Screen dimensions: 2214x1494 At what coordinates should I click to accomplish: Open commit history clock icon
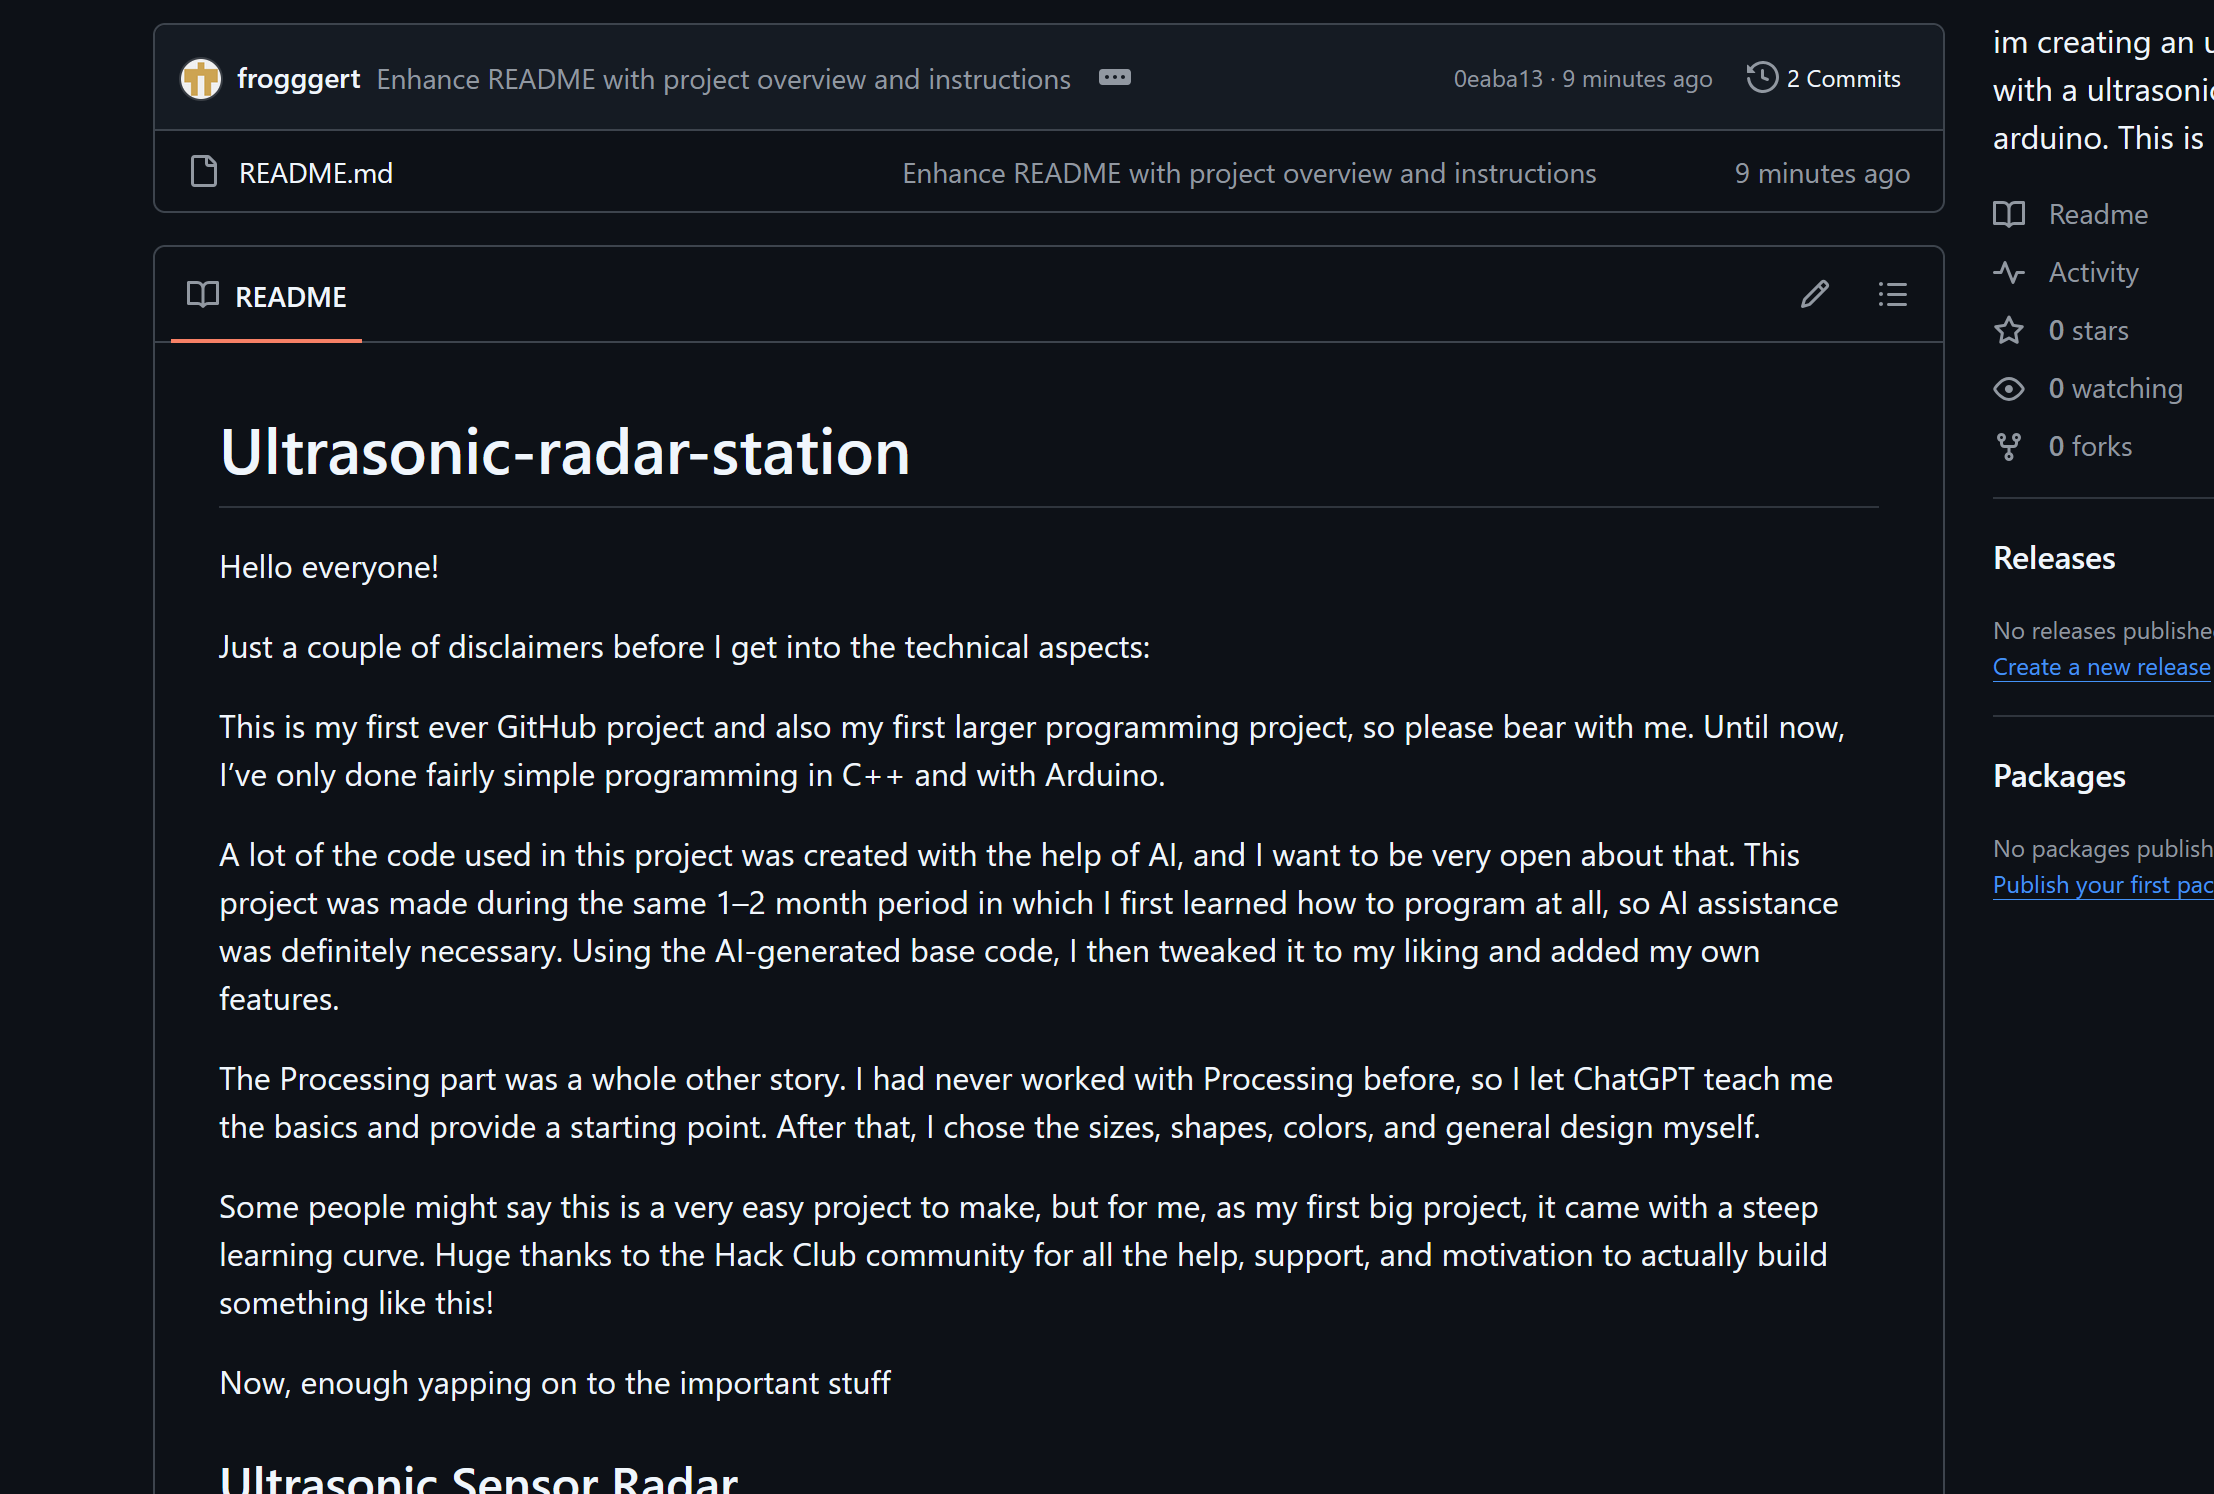(x=1762, y=78)
